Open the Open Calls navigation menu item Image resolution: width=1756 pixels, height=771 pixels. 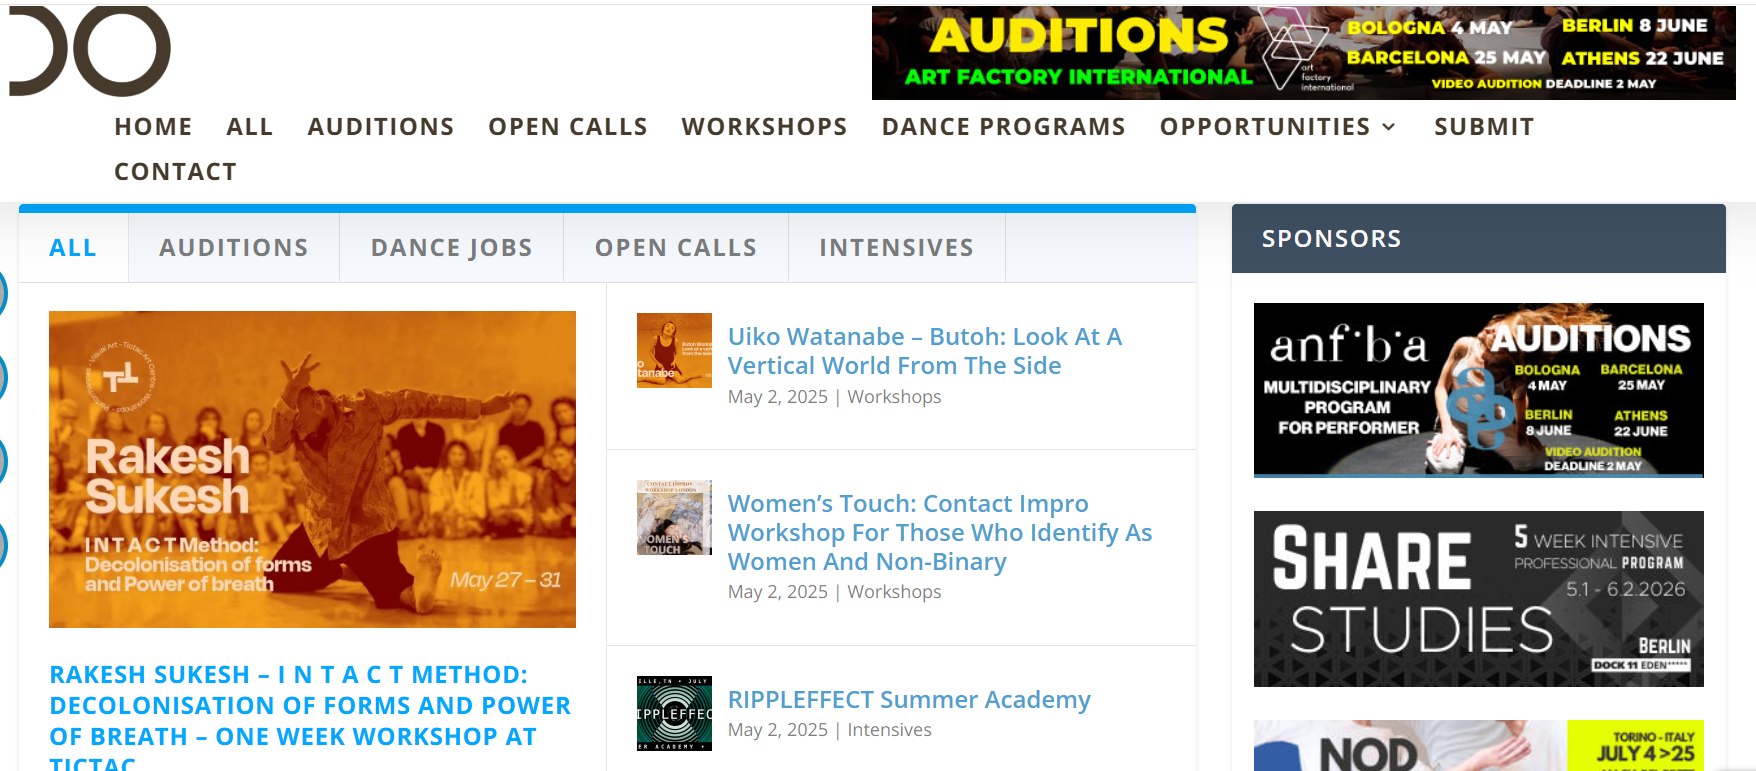568,127
